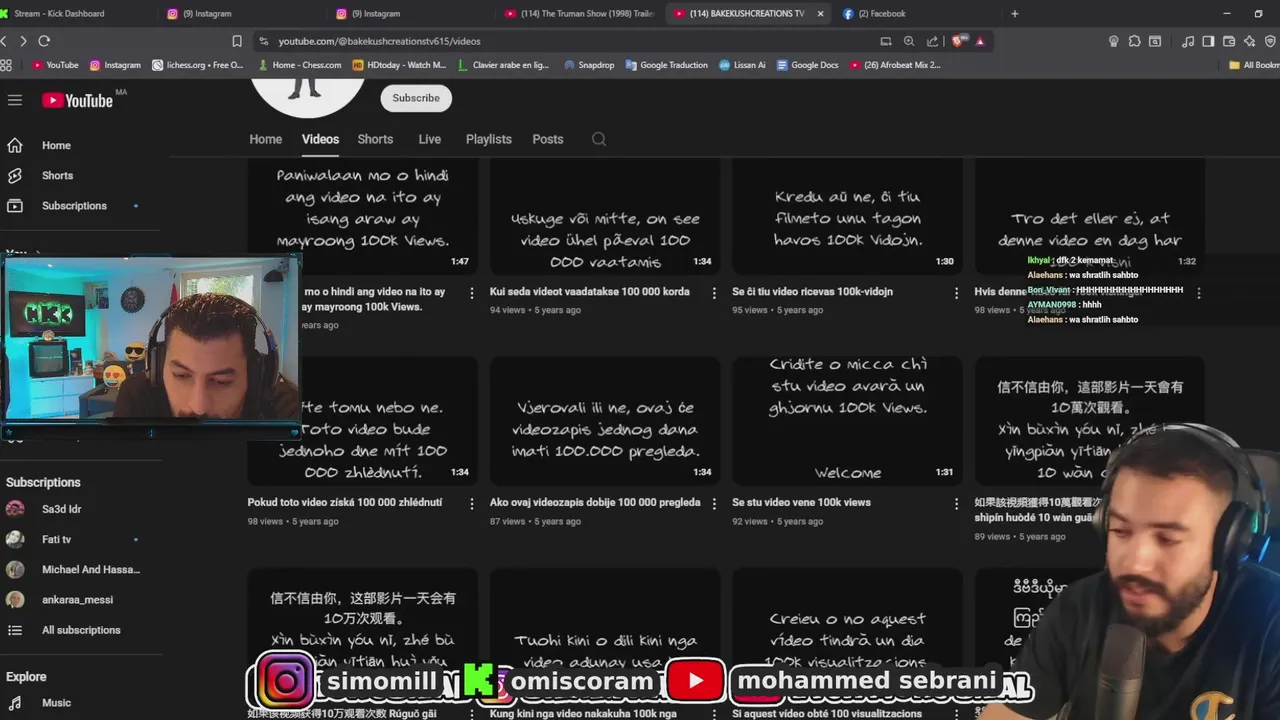This screenshot has width=1280, height=720.
Task: Open options menu for 'Pokud toto video získá' video
Action: 472,504
